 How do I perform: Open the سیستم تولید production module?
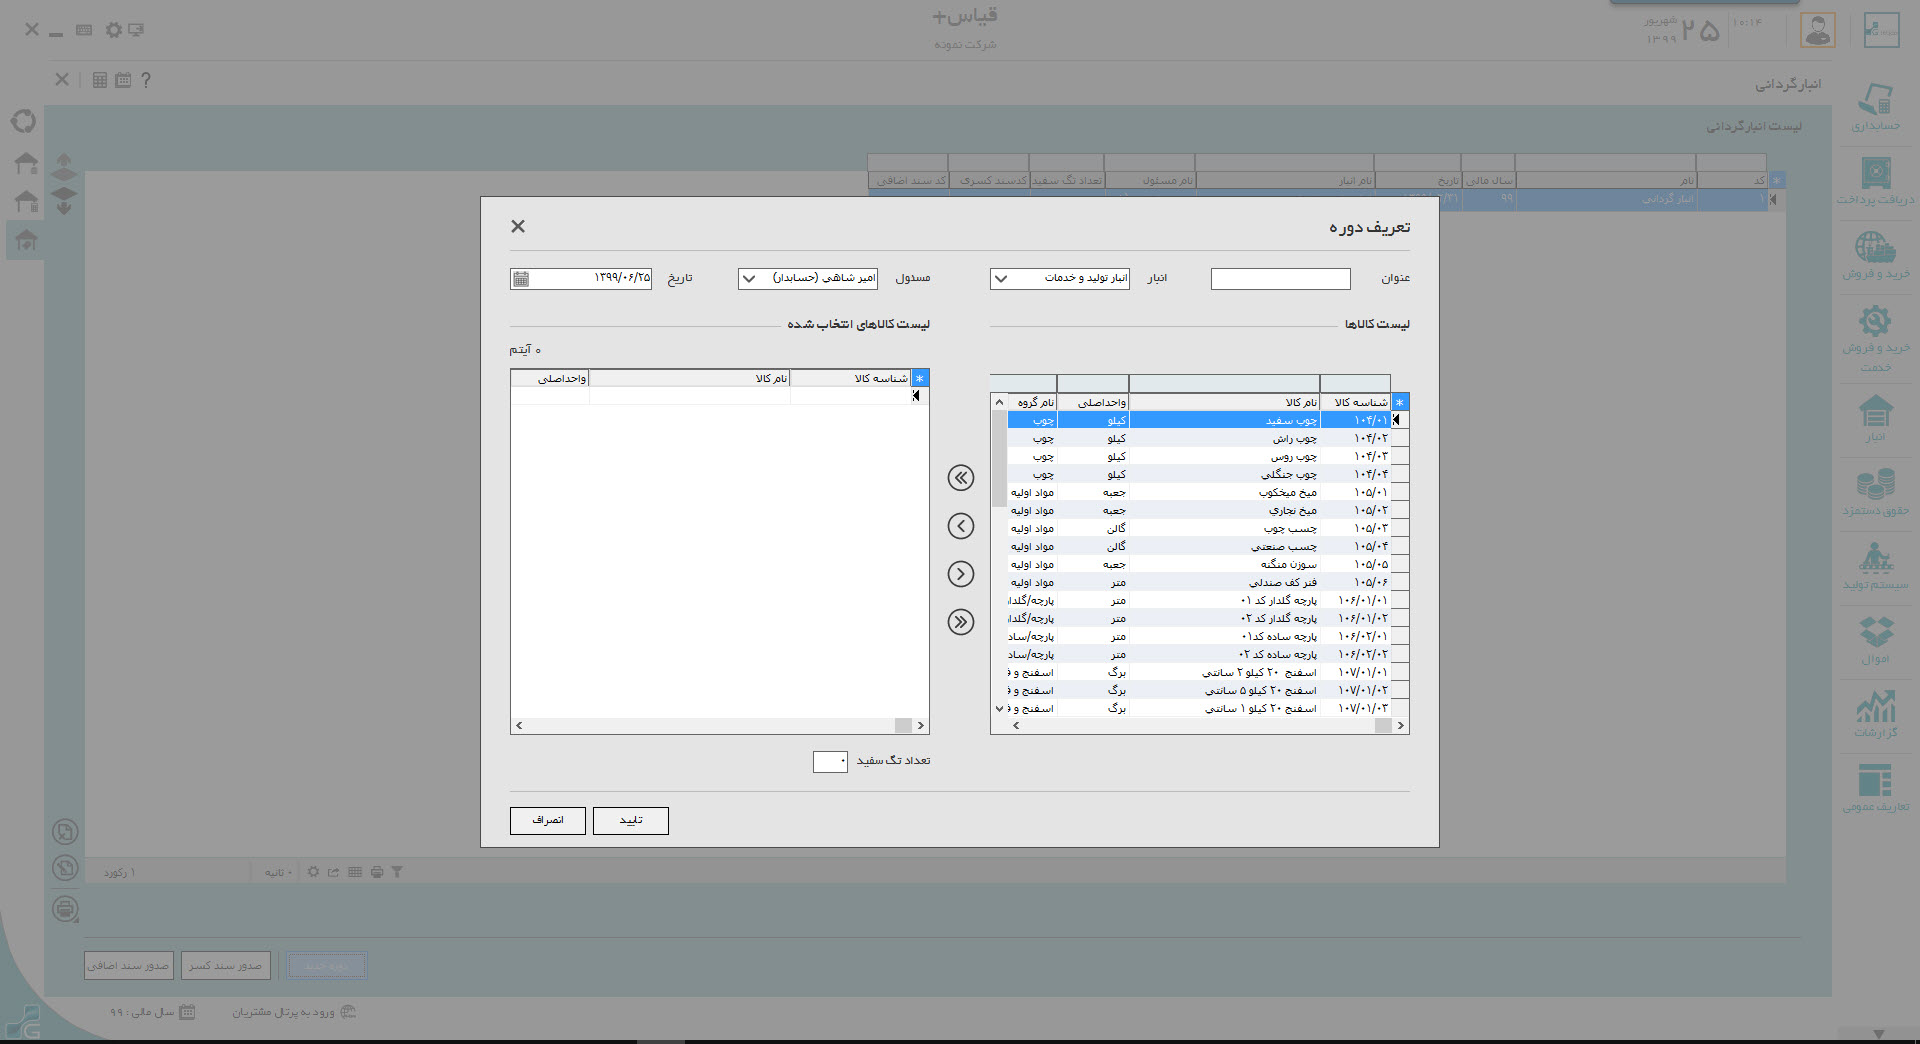pos(1876,566)
